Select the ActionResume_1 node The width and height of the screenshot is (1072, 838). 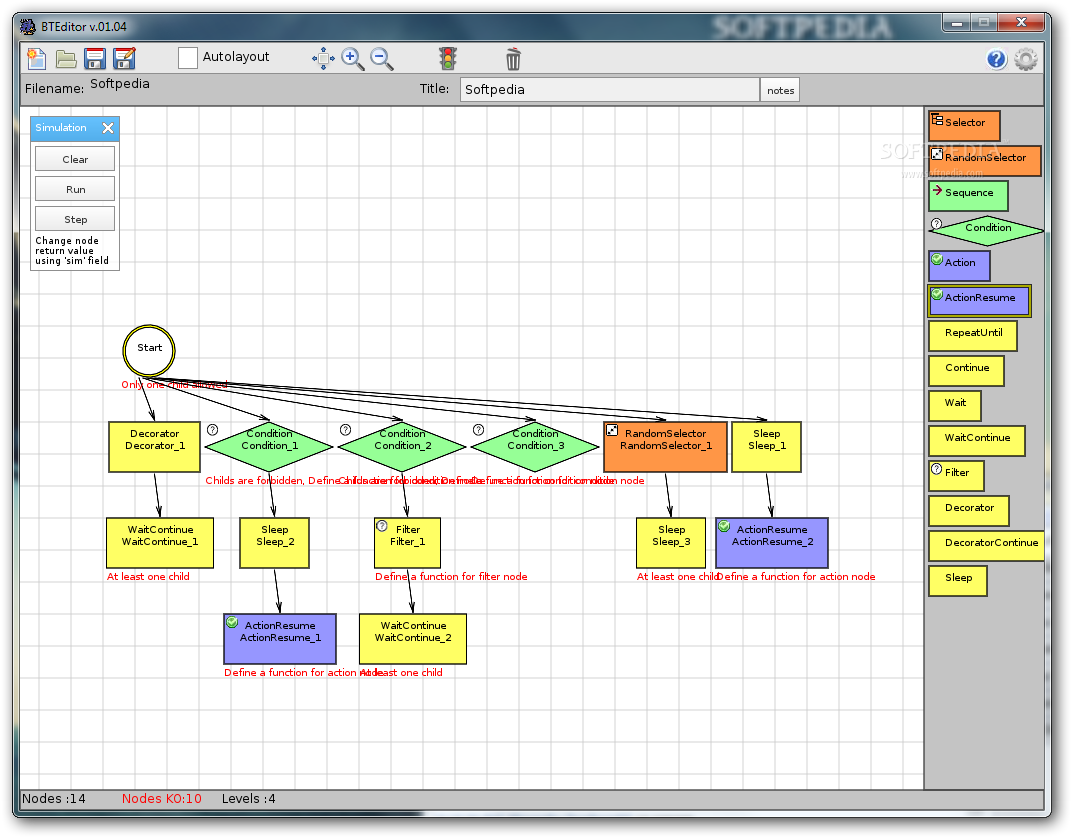coord(280,639)
